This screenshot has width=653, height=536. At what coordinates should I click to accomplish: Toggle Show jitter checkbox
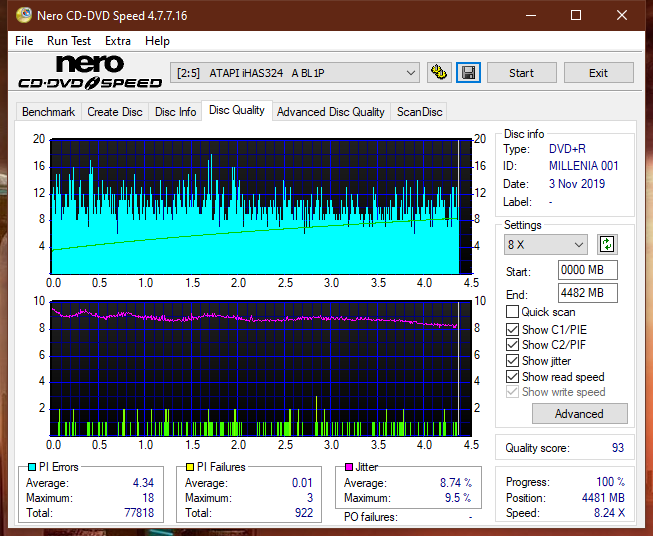coord(513,361)
